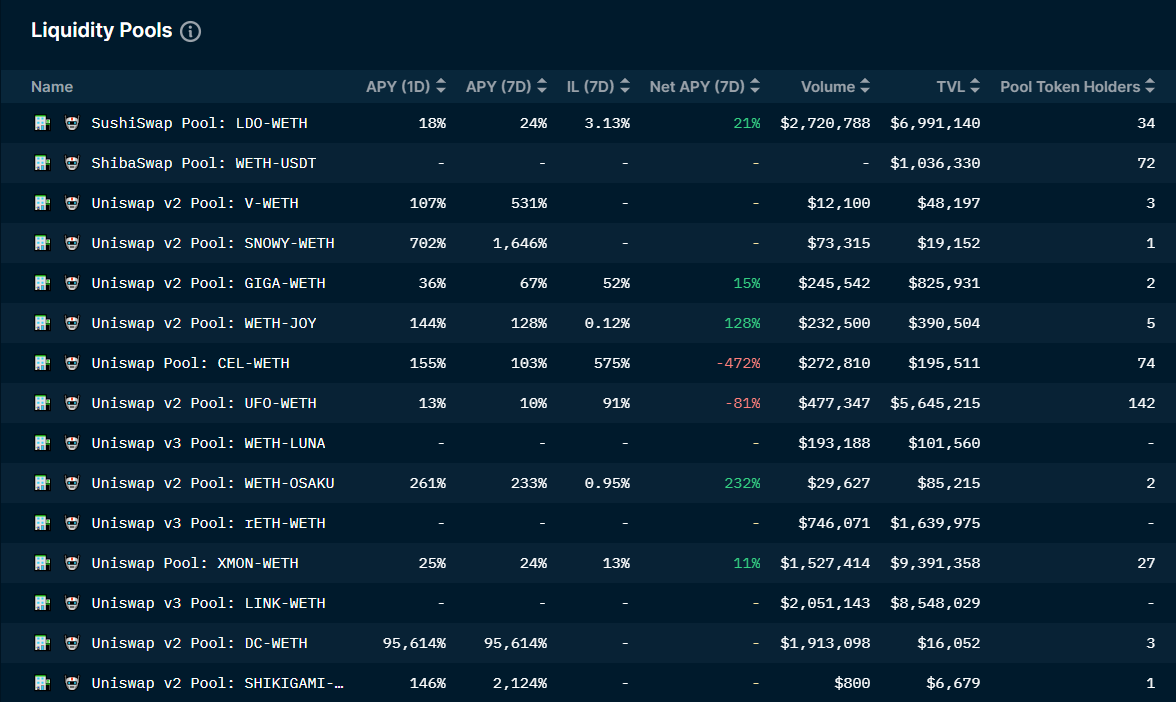This screenshot has width=1176, height=702.
Task: Click the info icon beside Liquidity Pools
Action: point(190,31)
